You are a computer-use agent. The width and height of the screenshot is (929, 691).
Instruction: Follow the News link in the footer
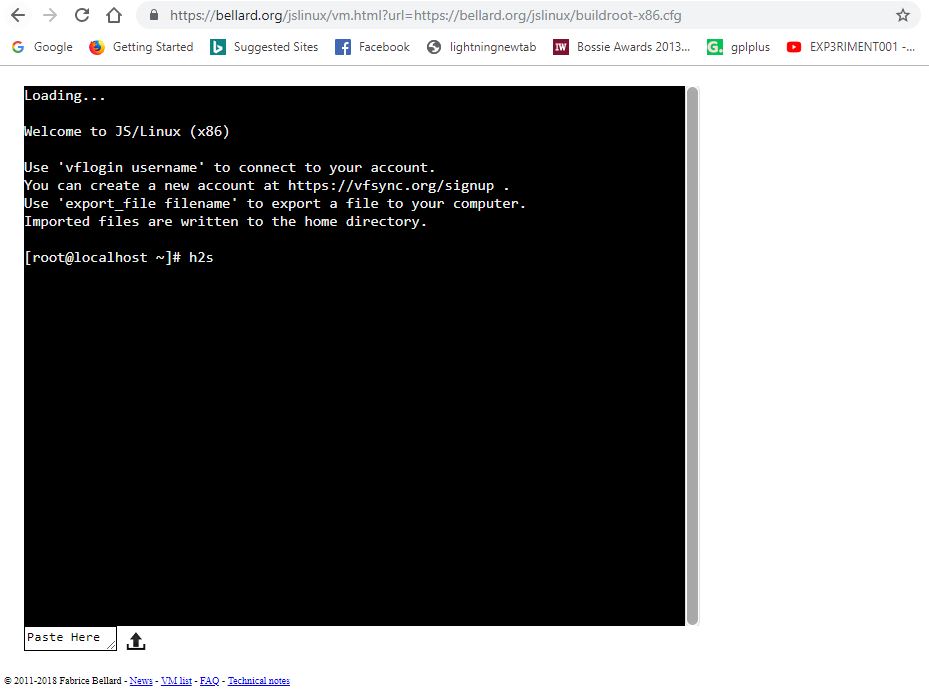pyautogui.click(x=141, y=680)
